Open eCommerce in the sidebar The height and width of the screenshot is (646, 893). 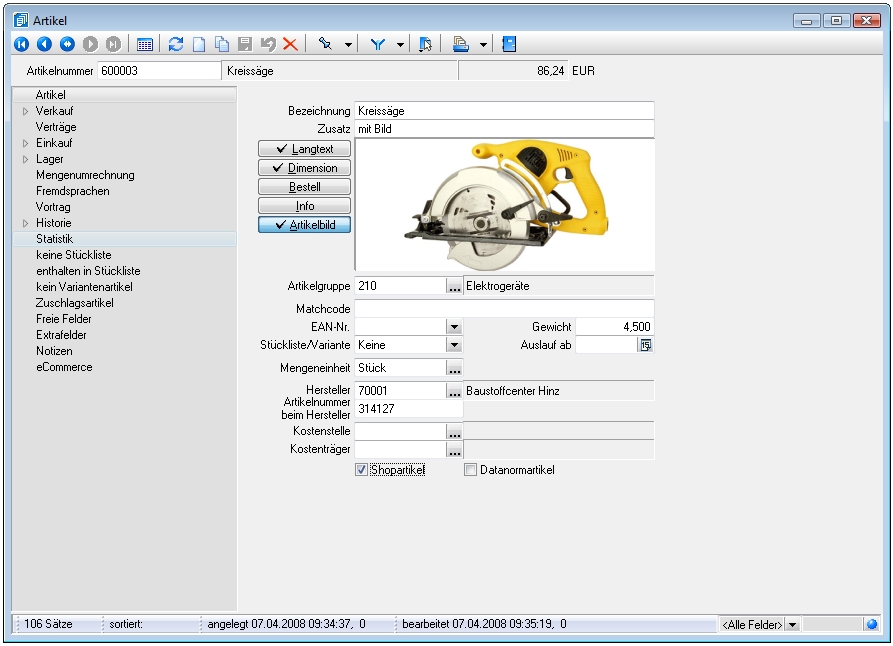pos(64,367)
